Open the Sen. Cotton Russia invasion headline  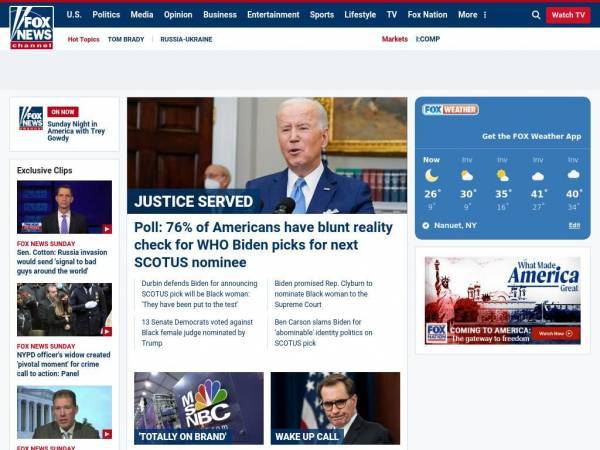pyautogui.click(x=62, y=262)
